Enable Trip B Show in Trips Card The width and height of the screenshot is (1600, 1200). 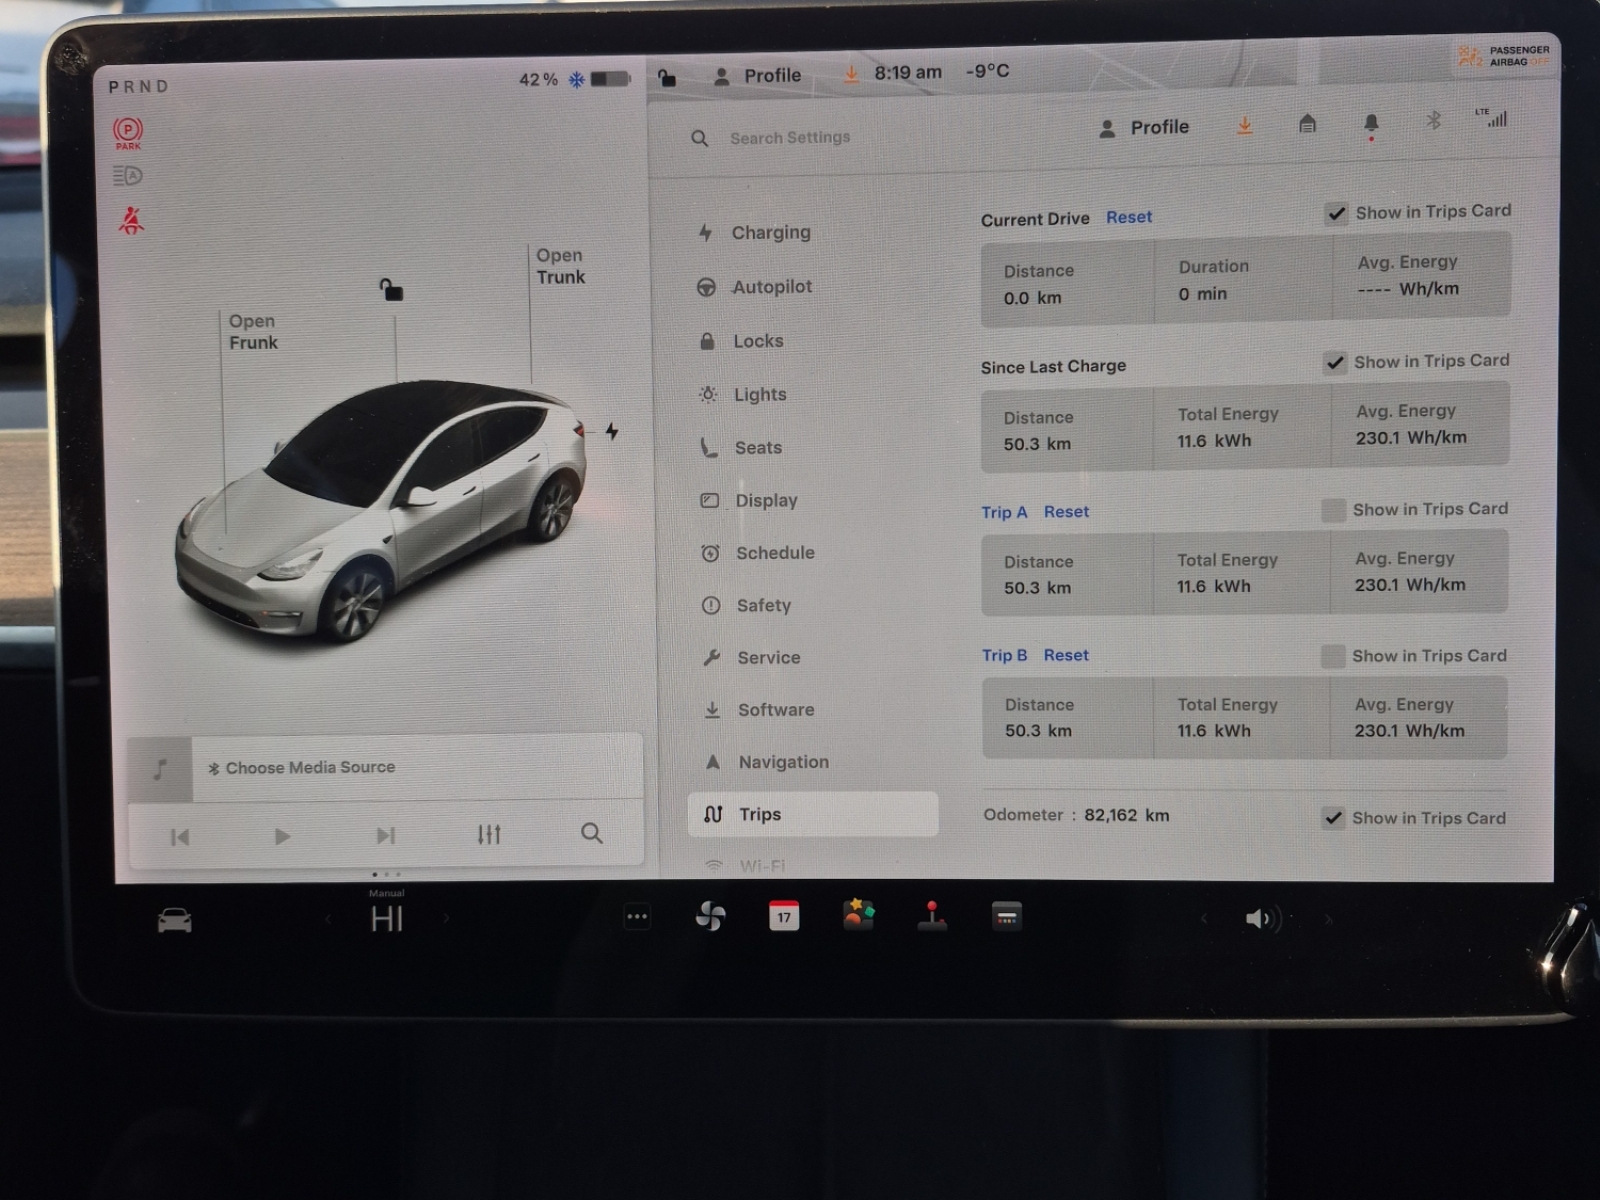tap(1332, 657)
